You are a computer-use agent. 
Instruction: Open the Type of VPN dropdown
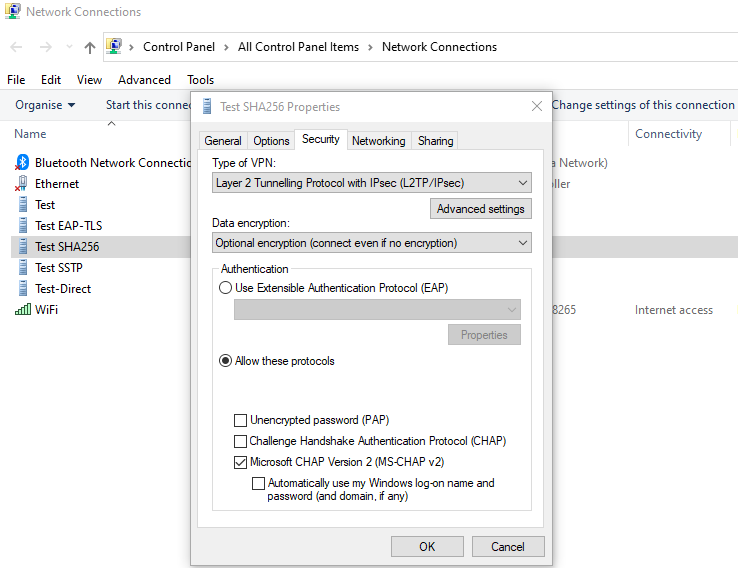pos(372,183)
